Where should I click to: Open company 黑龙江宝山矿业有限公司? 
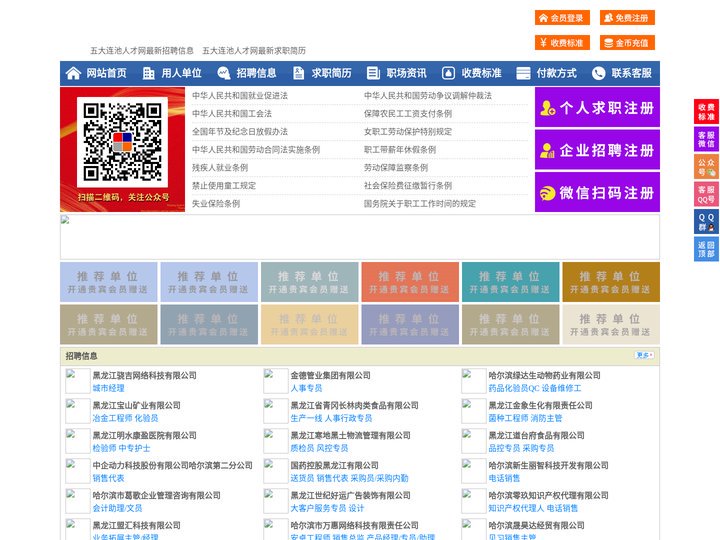pyautogui.click(x=137, y=405)
